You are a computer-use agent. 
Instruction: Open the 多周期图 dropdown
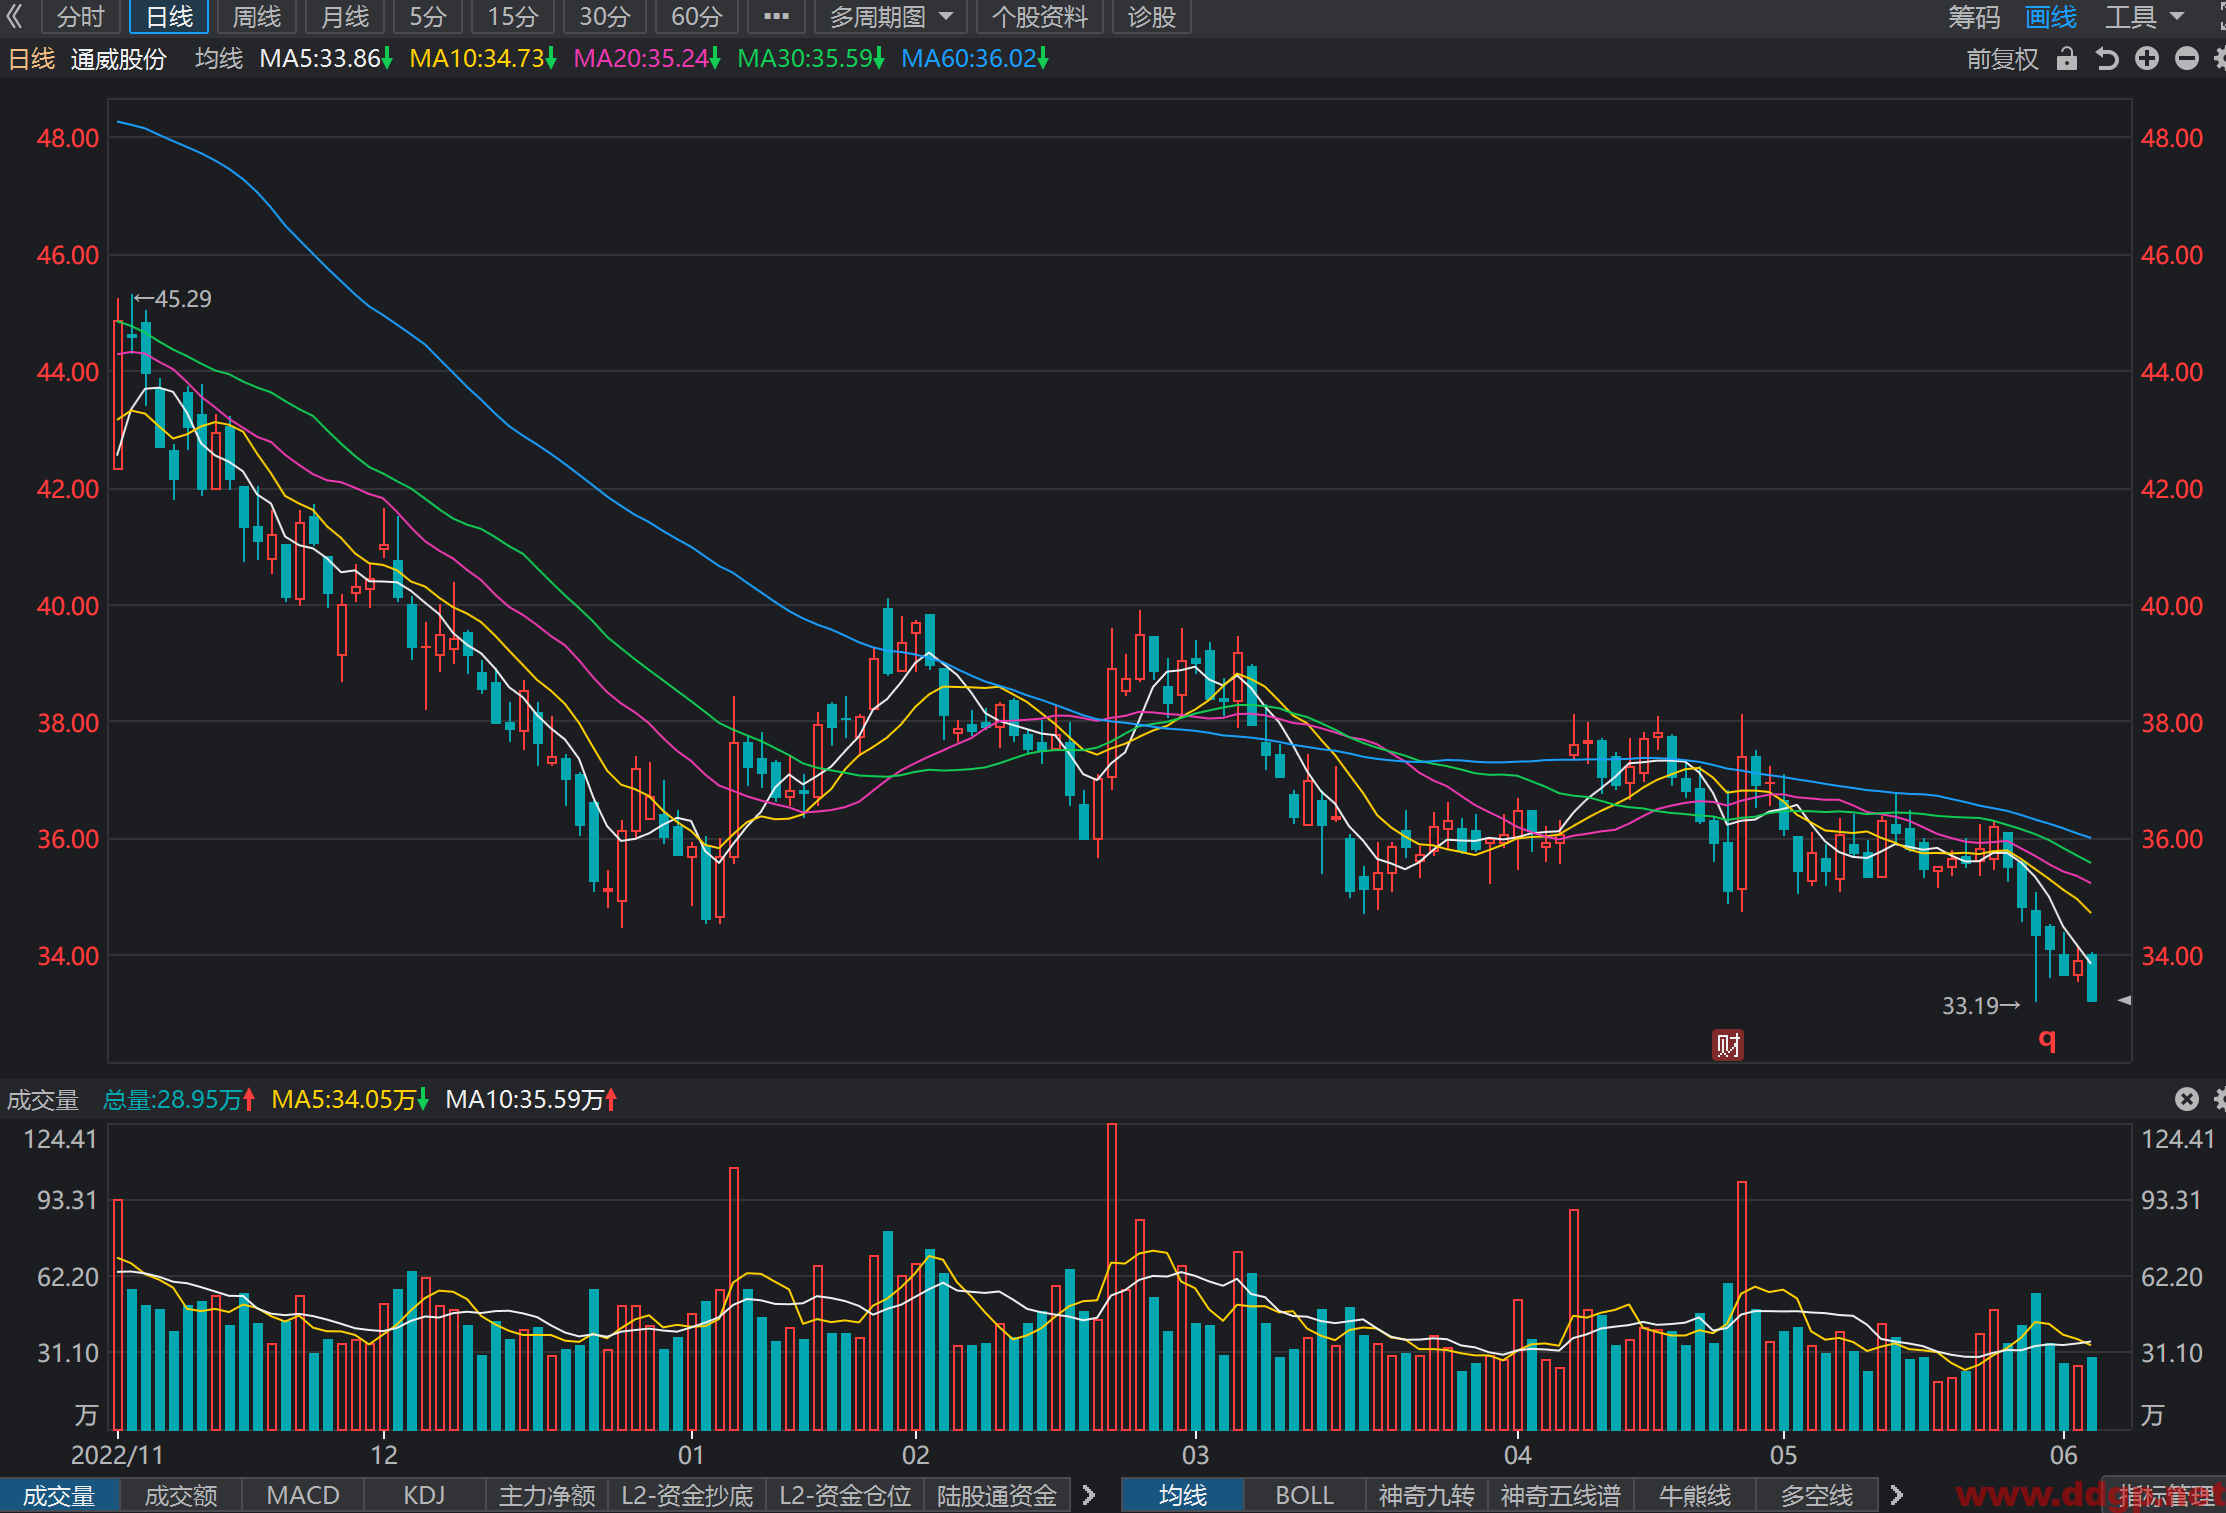[x=891, y=16]
